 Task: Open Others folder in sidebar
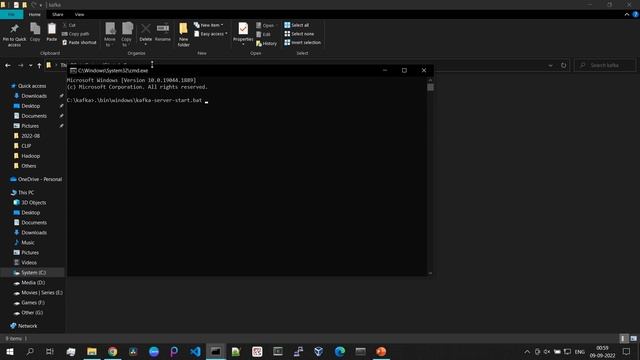[x=29, y=166]
